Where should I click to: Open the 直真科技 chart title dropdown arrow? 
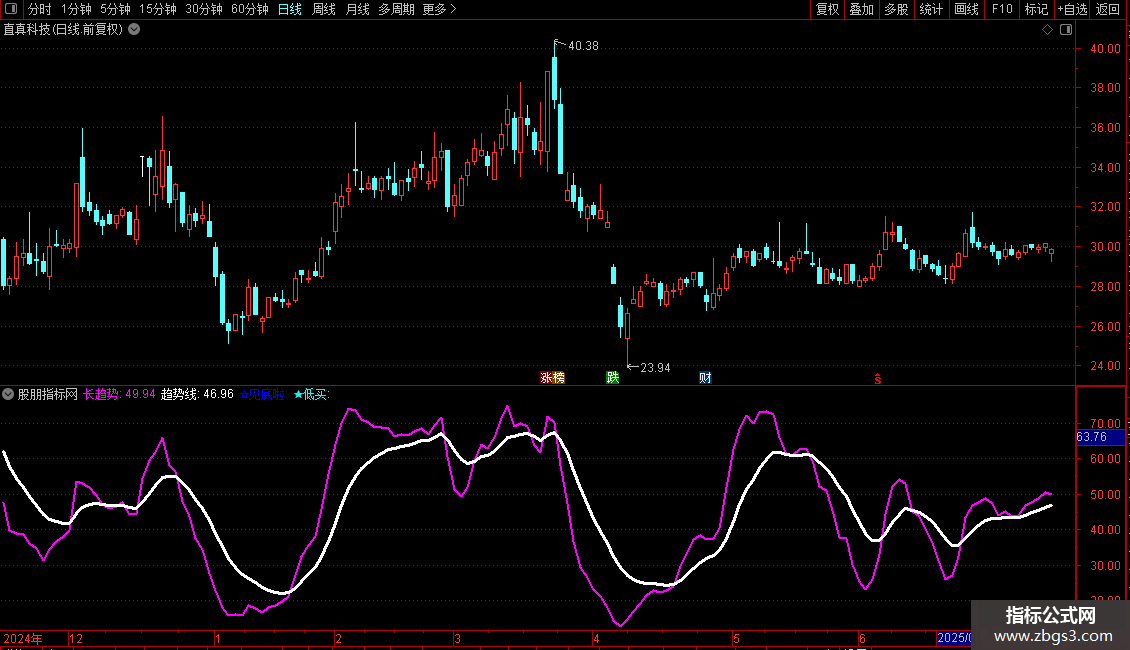[134, 30]
